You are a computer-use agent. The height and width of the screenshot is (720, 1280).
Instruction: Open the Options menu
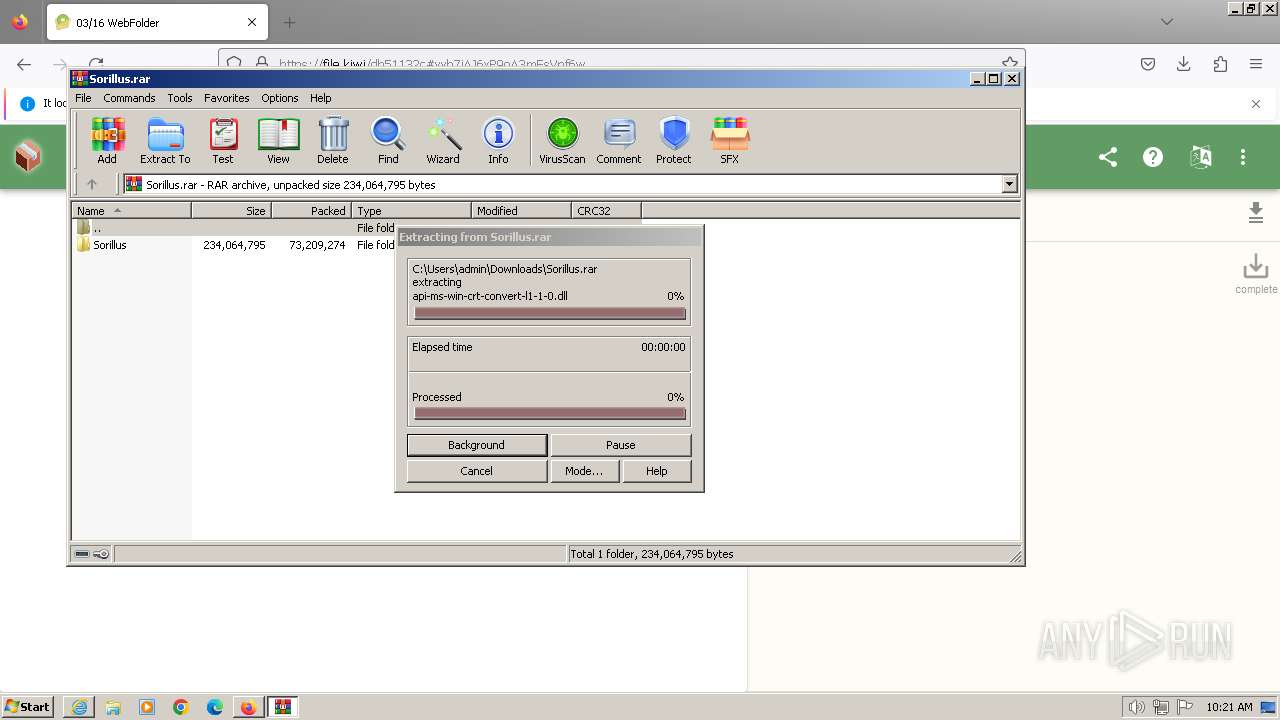pyautogui.click(x=280, y=98)
